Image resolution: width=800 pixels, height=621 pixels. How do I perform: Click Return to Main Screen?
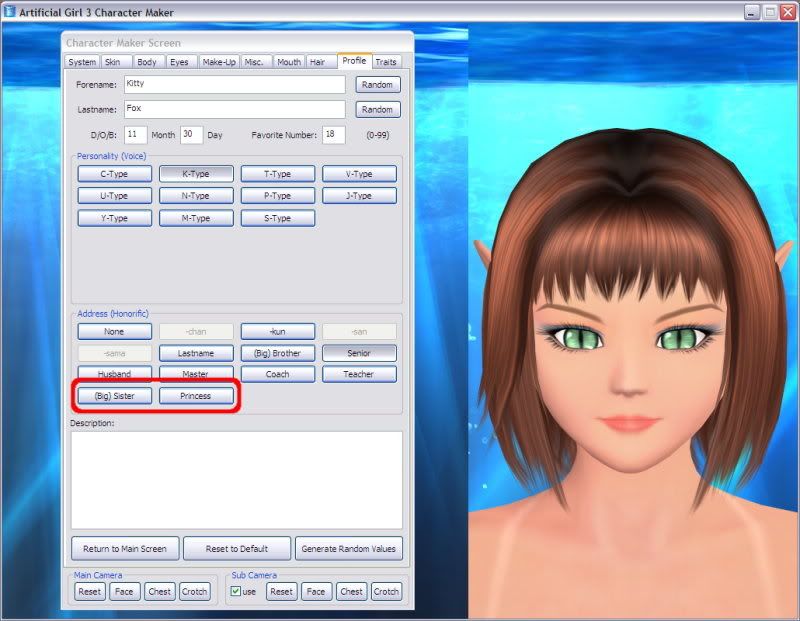[x=125, y=549]
